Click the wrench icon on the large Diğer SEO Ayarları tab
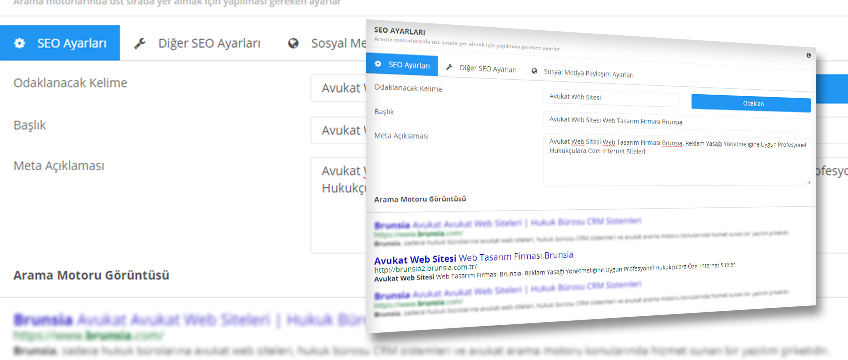This screenshot has width=848, height=360. (x=140, y=44)
